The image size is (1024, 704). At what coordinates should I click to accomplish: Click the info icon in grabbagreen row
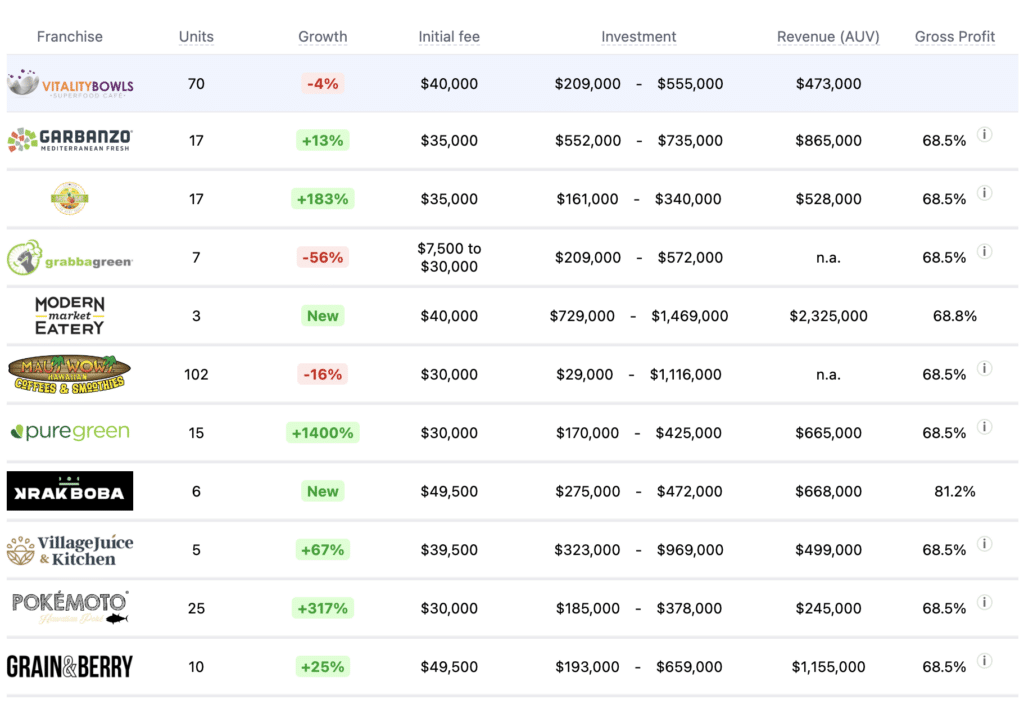pyautogui.click(x=984, y=251)
